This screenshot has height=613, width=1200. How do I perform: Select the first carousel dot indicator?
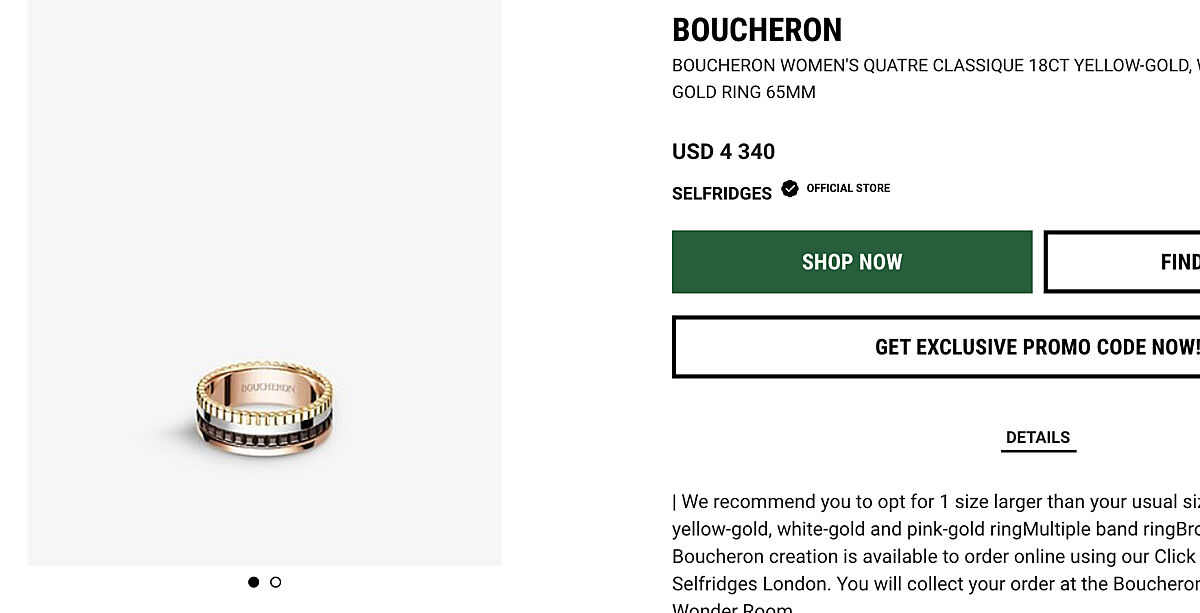coord(254,582)
